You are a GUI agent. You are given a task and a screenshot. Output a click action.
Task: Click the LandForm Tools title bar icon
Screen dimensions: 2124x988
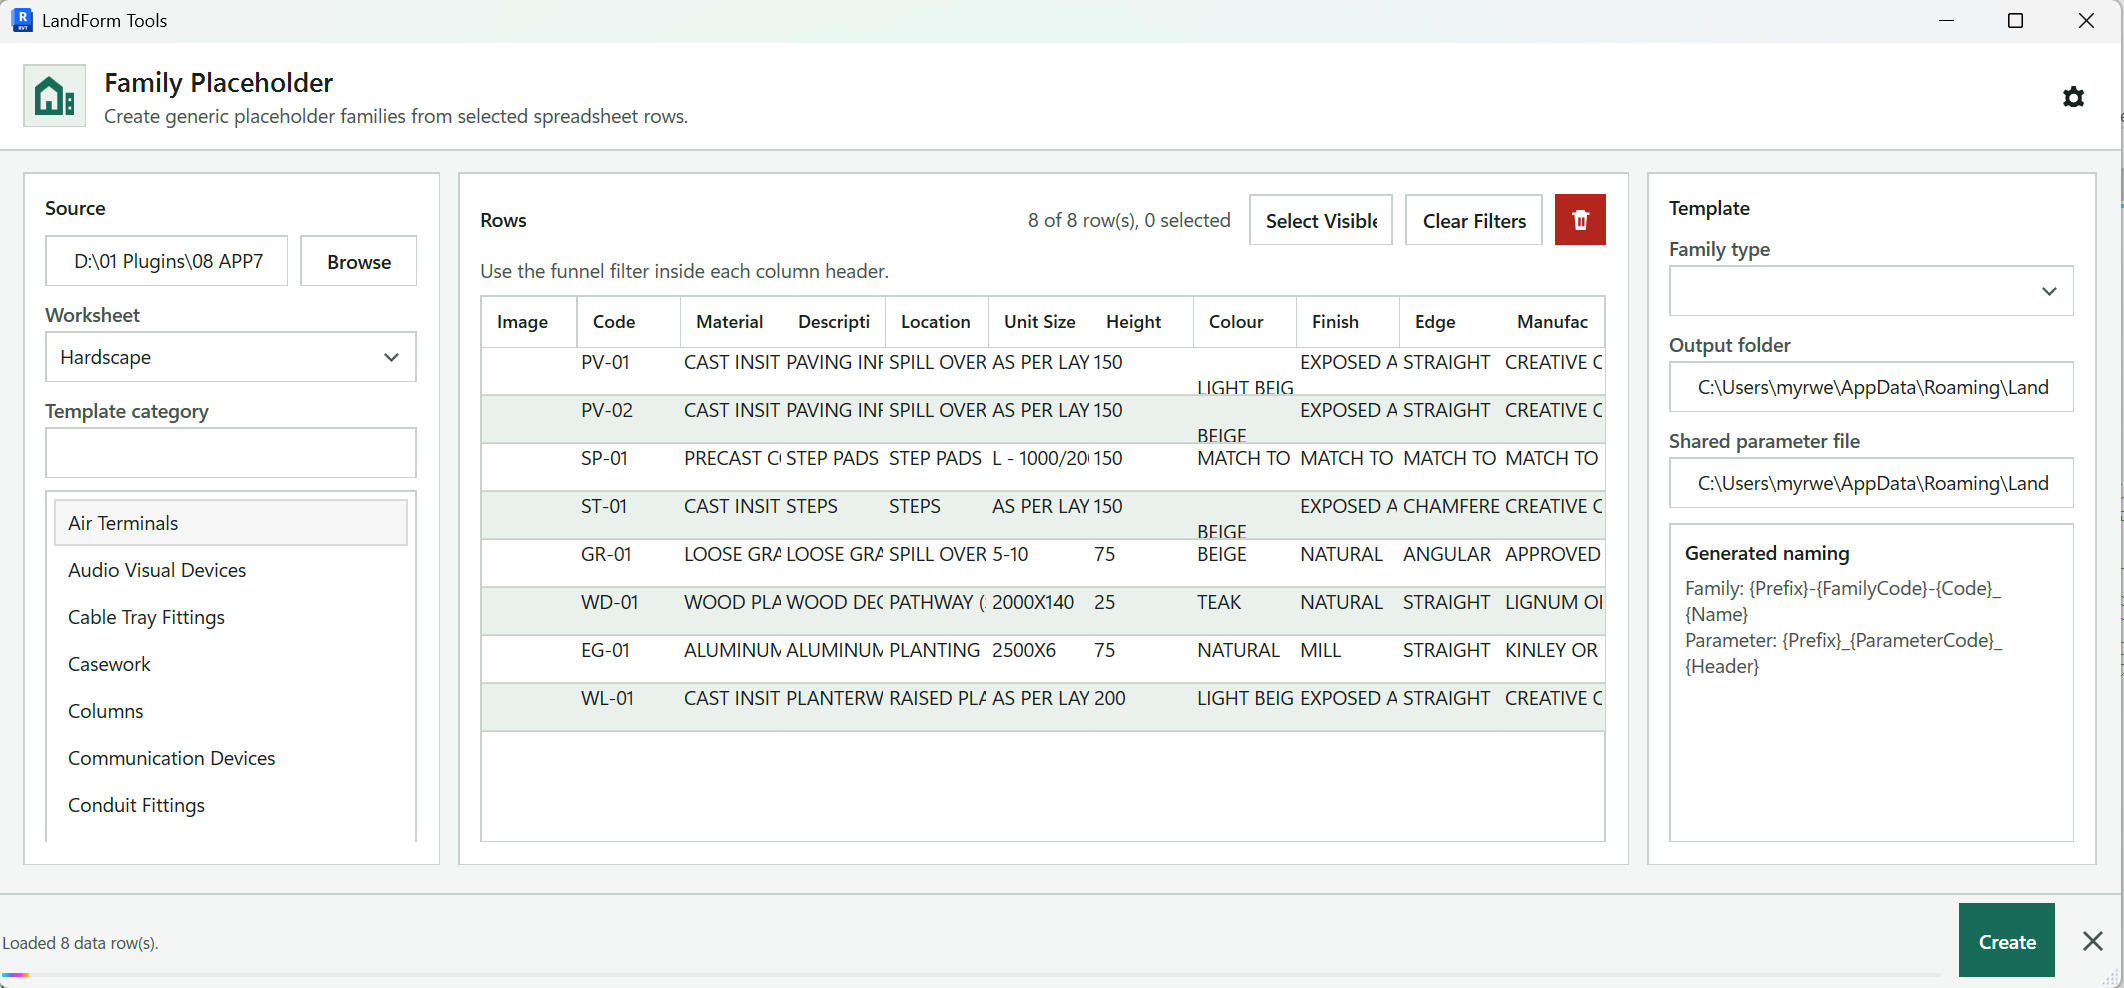(22, 20)
